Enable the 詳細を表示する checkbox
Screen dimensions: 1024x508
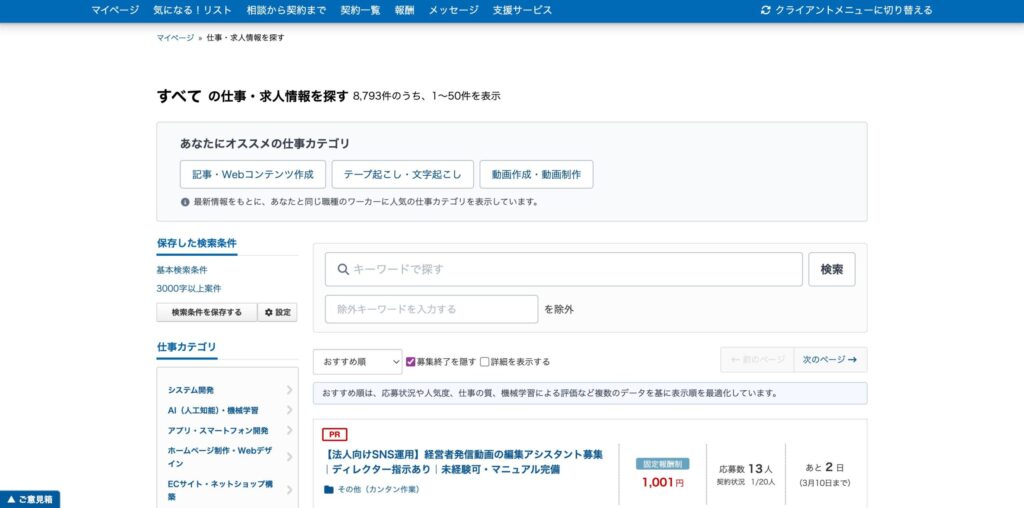click(485, 362)
